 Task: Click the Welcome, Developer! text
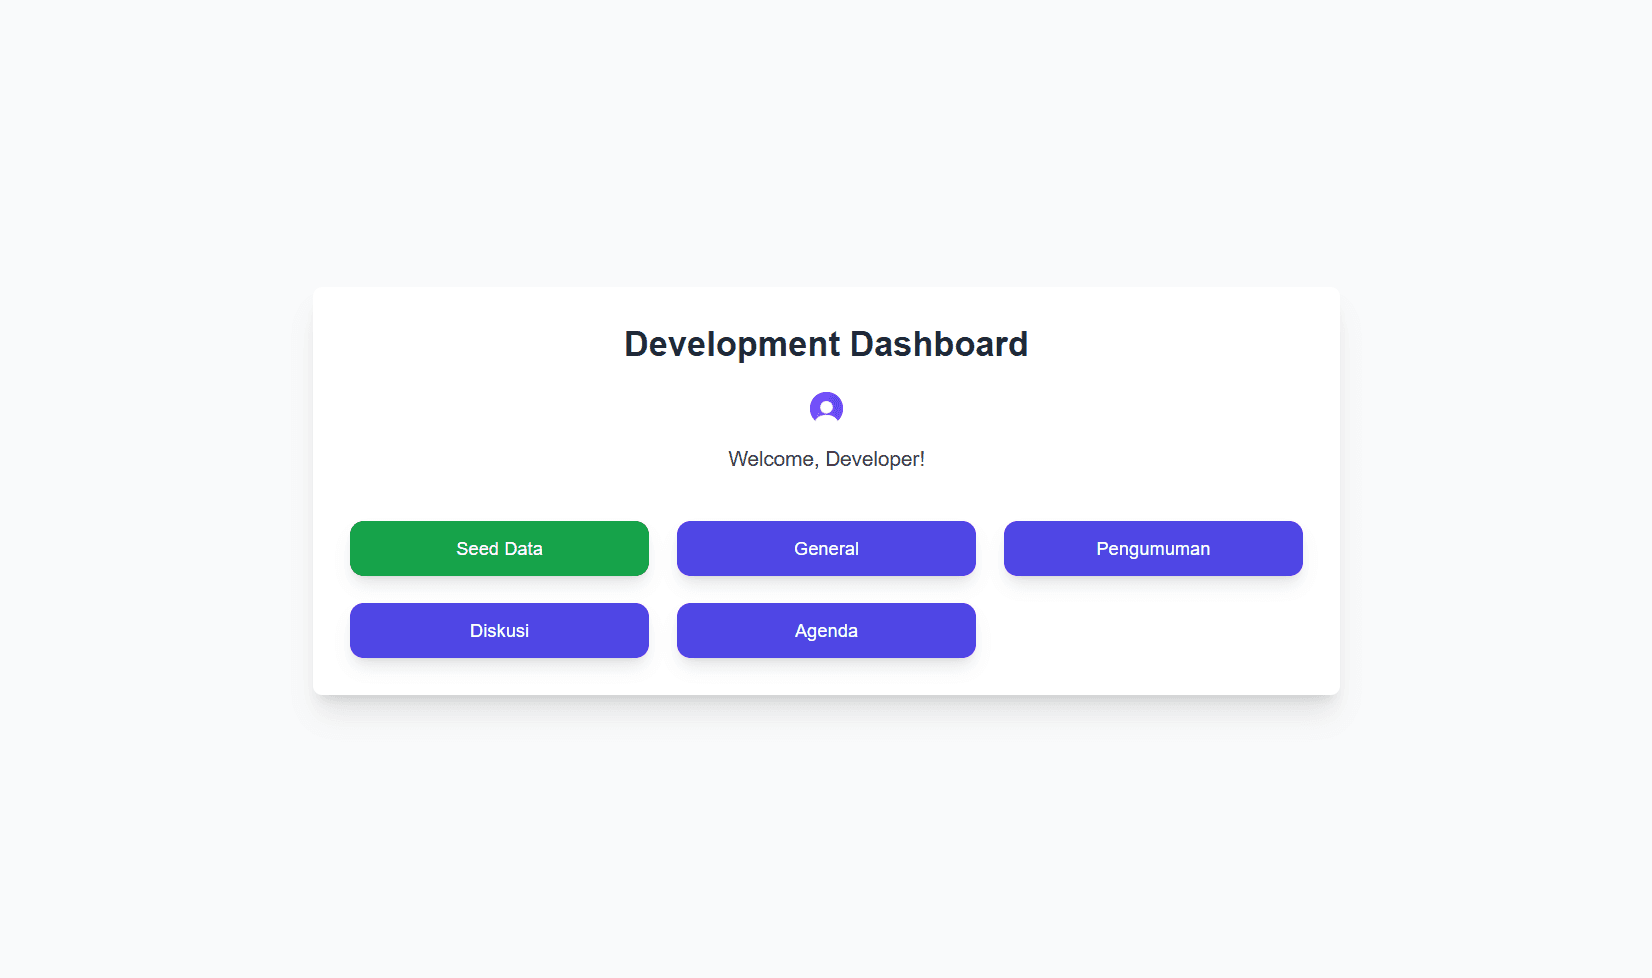click(826, 459)
